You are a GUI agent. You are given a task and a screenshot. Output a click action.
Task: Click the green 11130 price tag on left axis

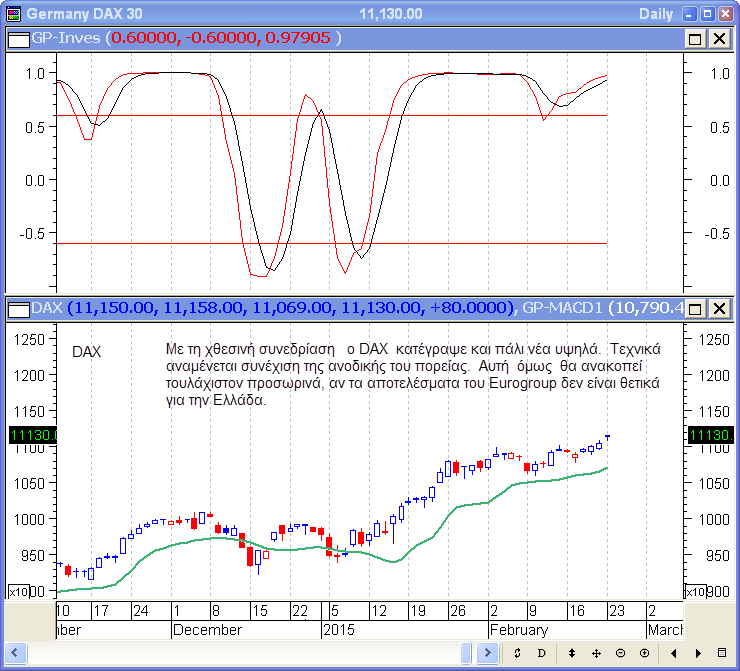point(33,435)
